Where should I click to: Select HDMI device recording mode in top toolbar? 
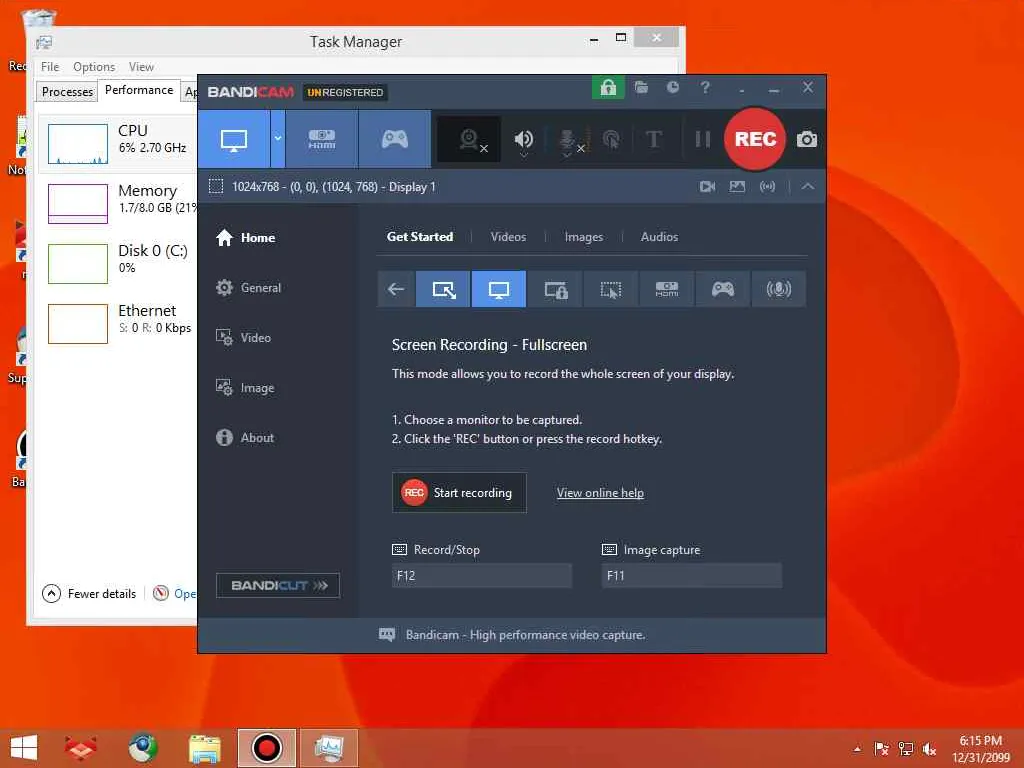pyautogui.click(x=322, y=139)
